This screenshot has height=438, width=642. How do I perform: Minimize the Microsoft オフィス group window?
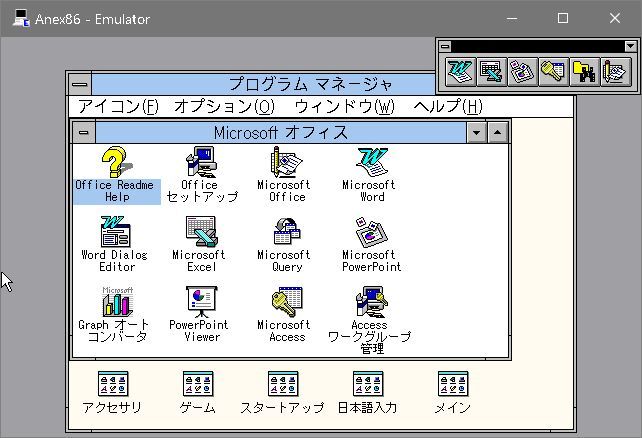point(477,132)
